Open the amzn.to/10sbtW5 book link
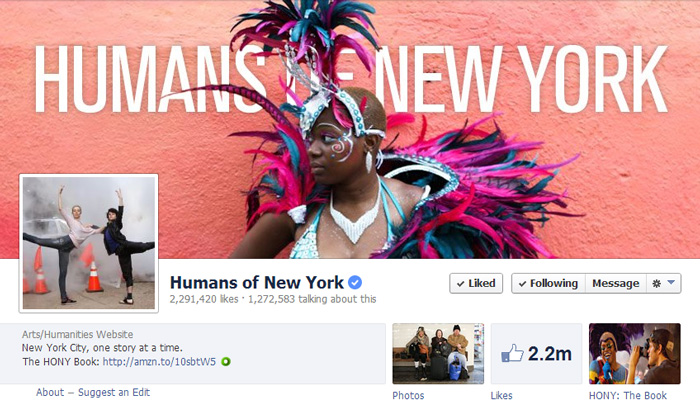The height and width of the screenshot is (412, 700). click(159, 362)
